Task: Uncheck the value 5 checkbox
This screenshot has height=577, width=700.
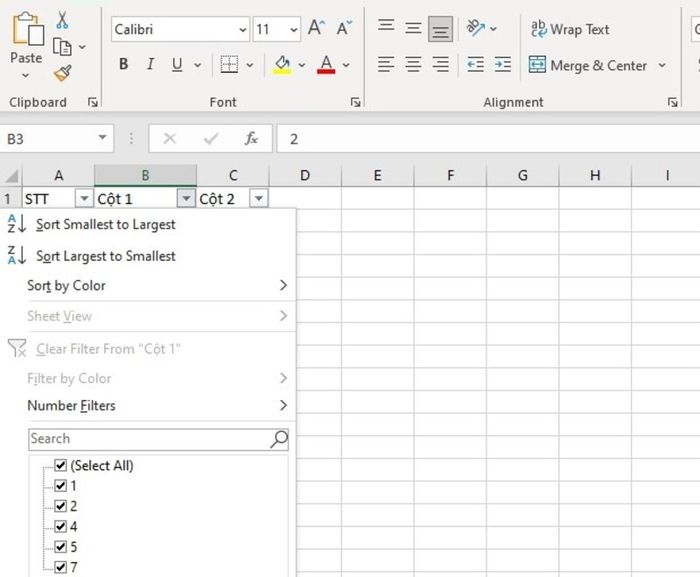Action: [61, 547]
